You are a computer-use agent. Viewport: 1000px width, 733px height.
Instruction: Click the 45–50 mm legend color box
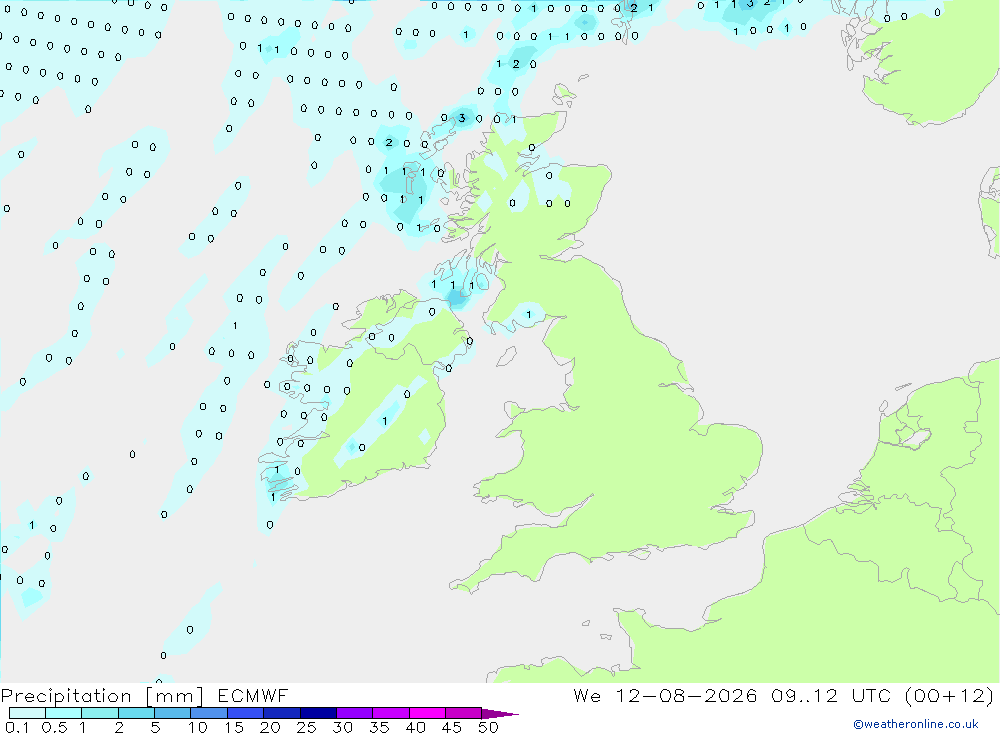464,713
